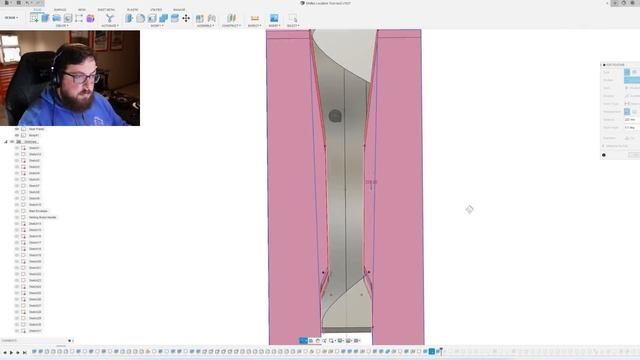Screen dimensions: 640x360
Task: Switch to the Mesh tab
Action: click(82, 10)
